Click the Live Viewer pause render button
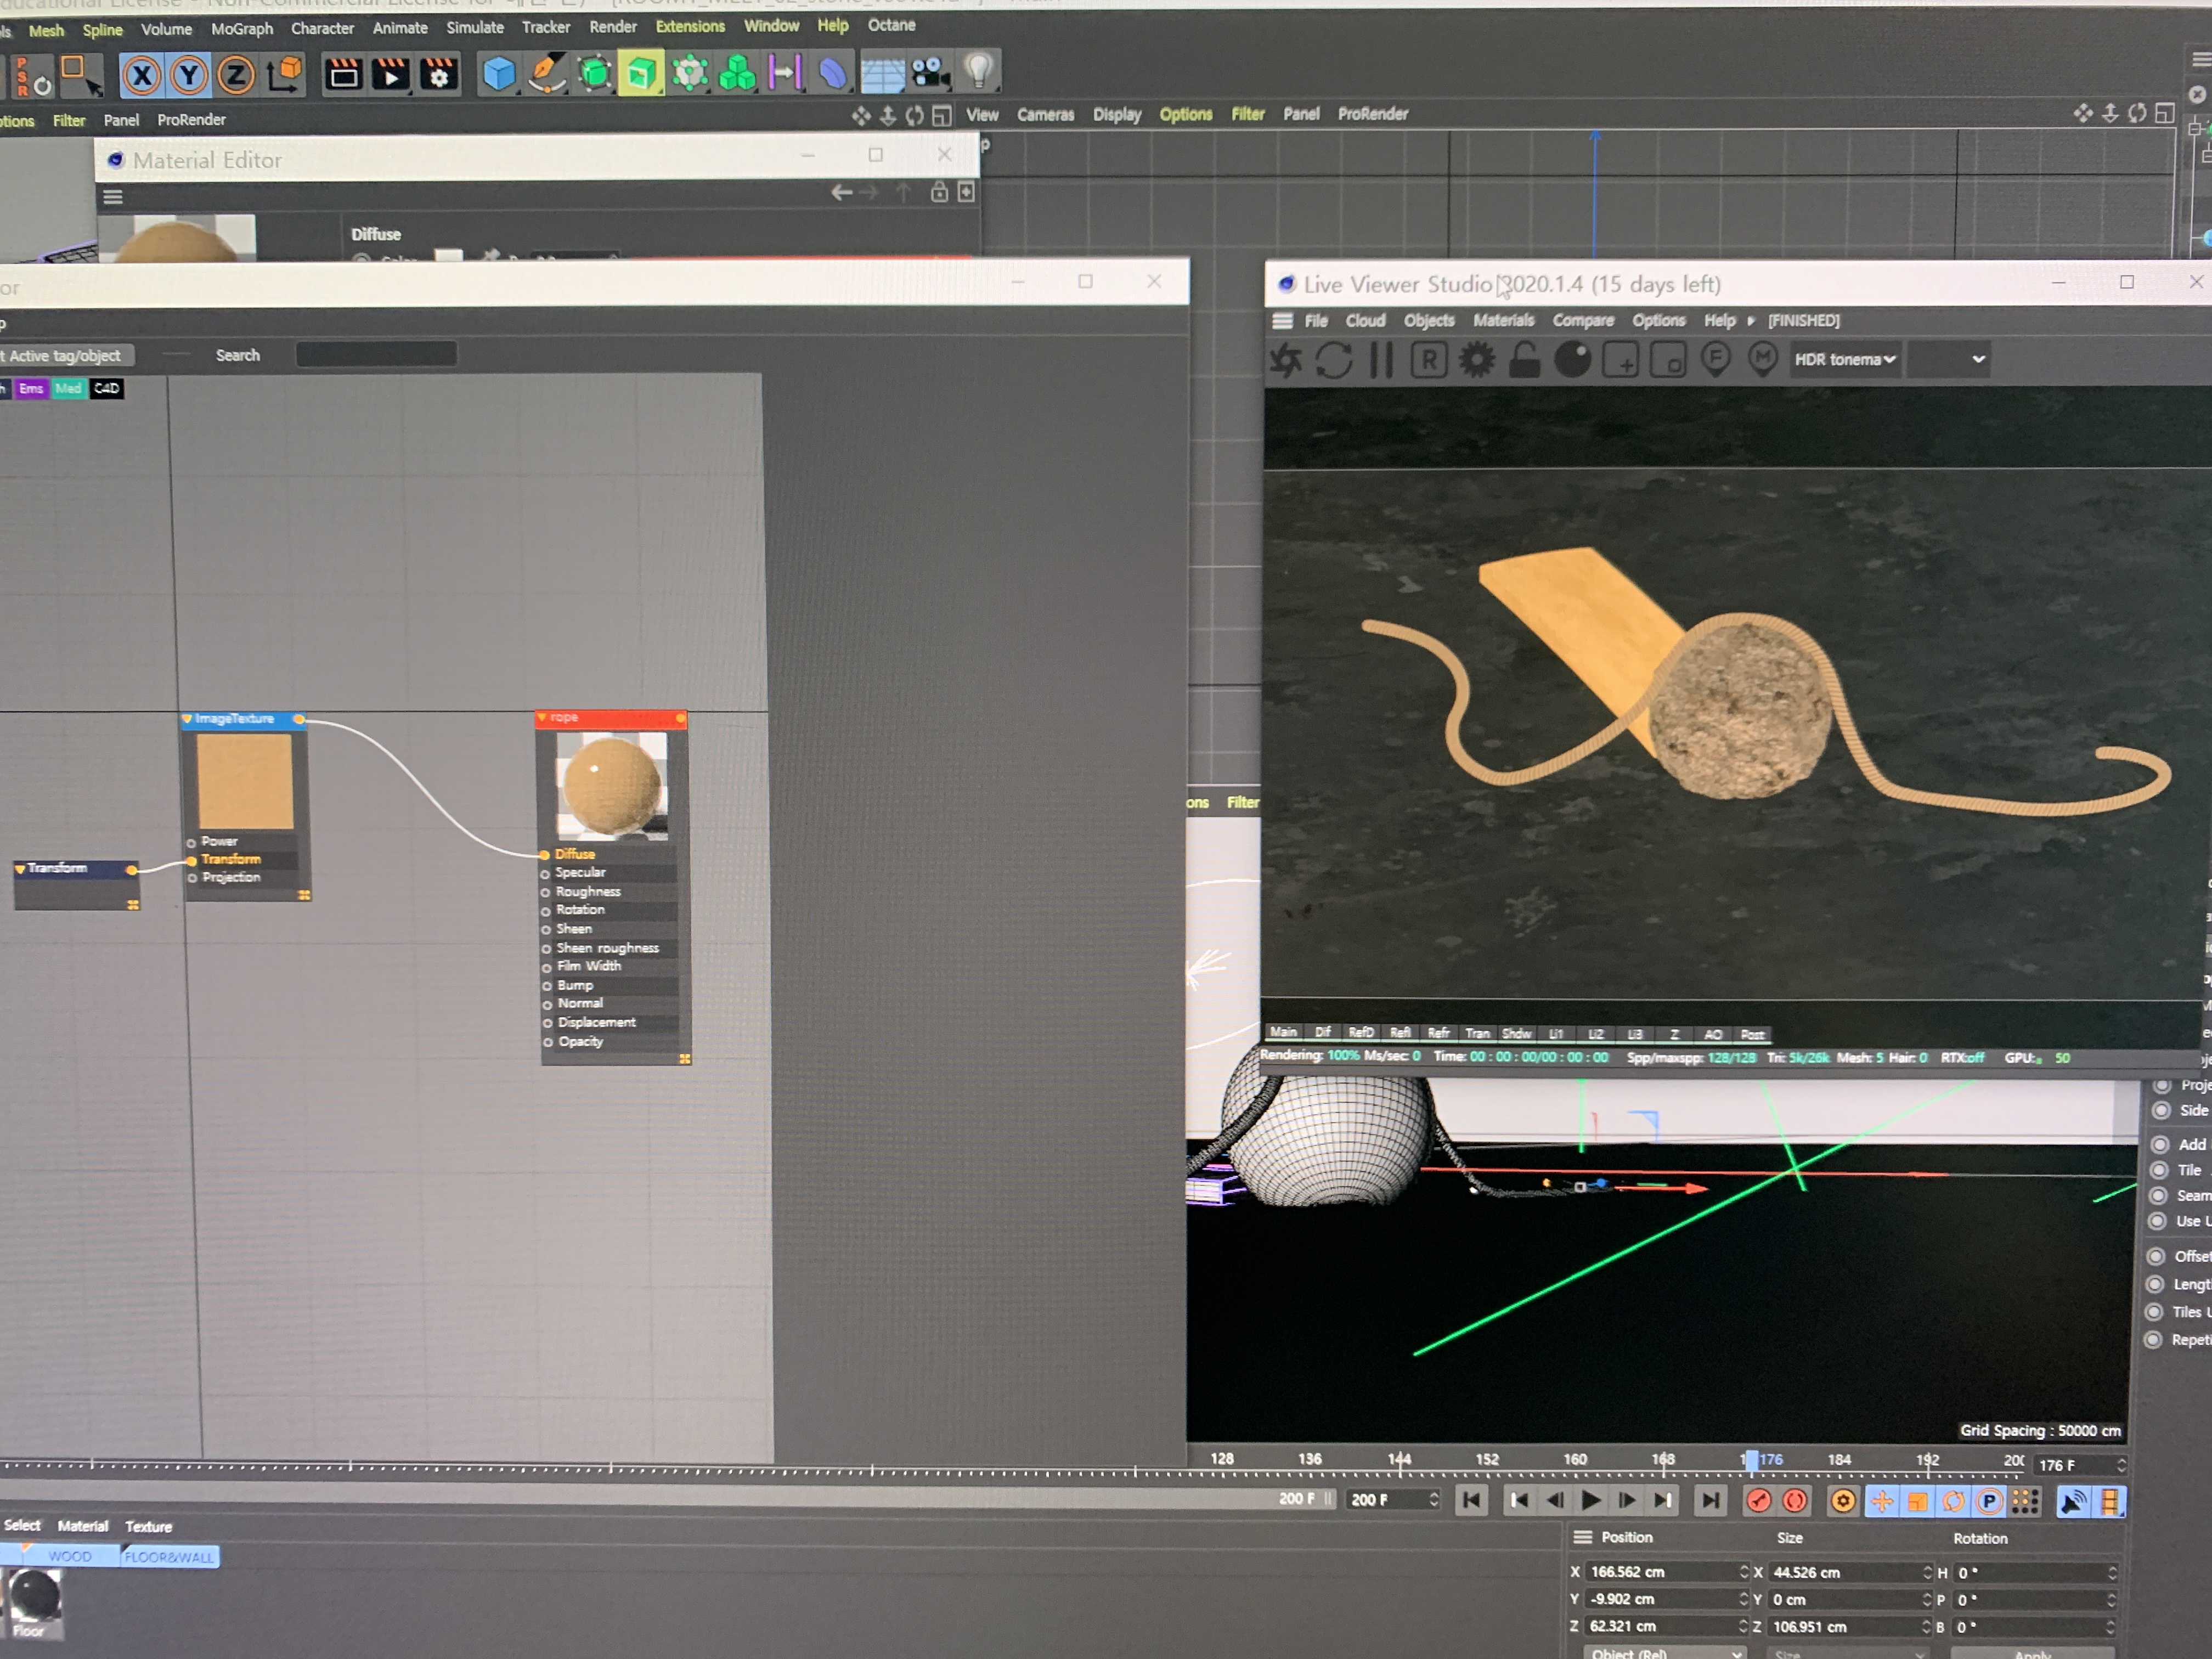The height and width of the screenshot is (1659, 2212). (1381, 360)
